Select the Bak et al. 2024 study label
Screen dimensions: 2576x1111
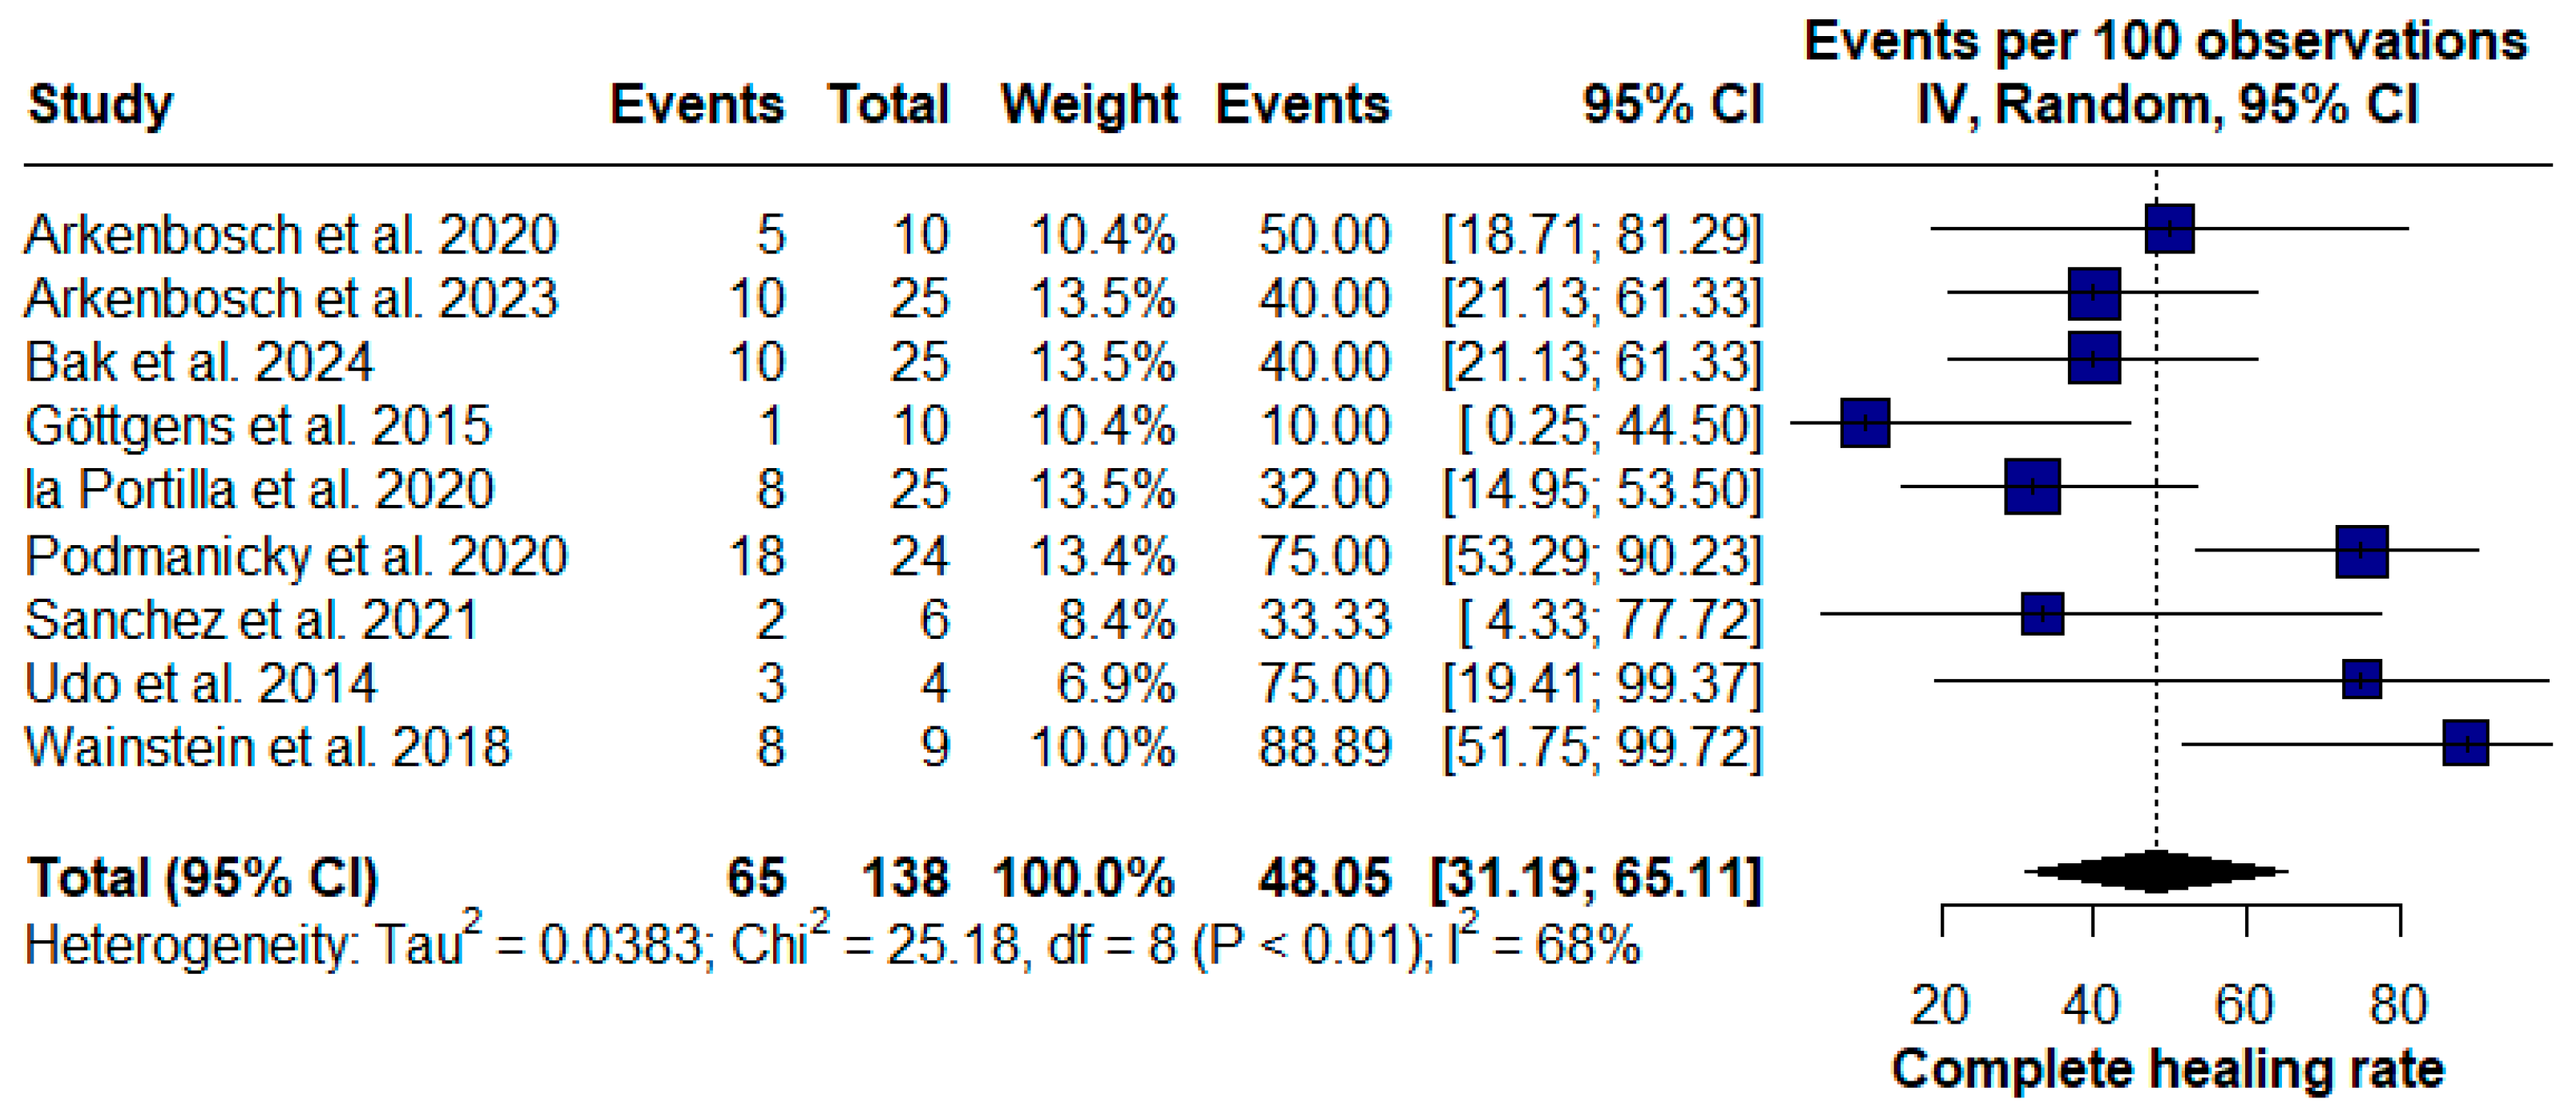[199, 362]
